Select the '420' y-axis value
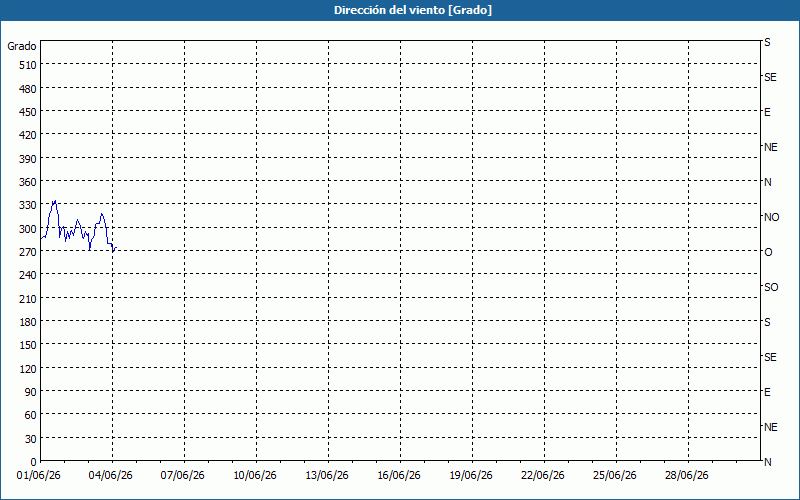Screen dimensions: 800x500 click(28, 135)
